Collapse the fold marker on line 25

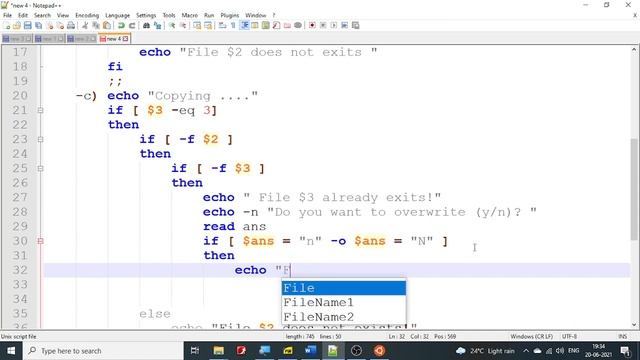(40, 168)
